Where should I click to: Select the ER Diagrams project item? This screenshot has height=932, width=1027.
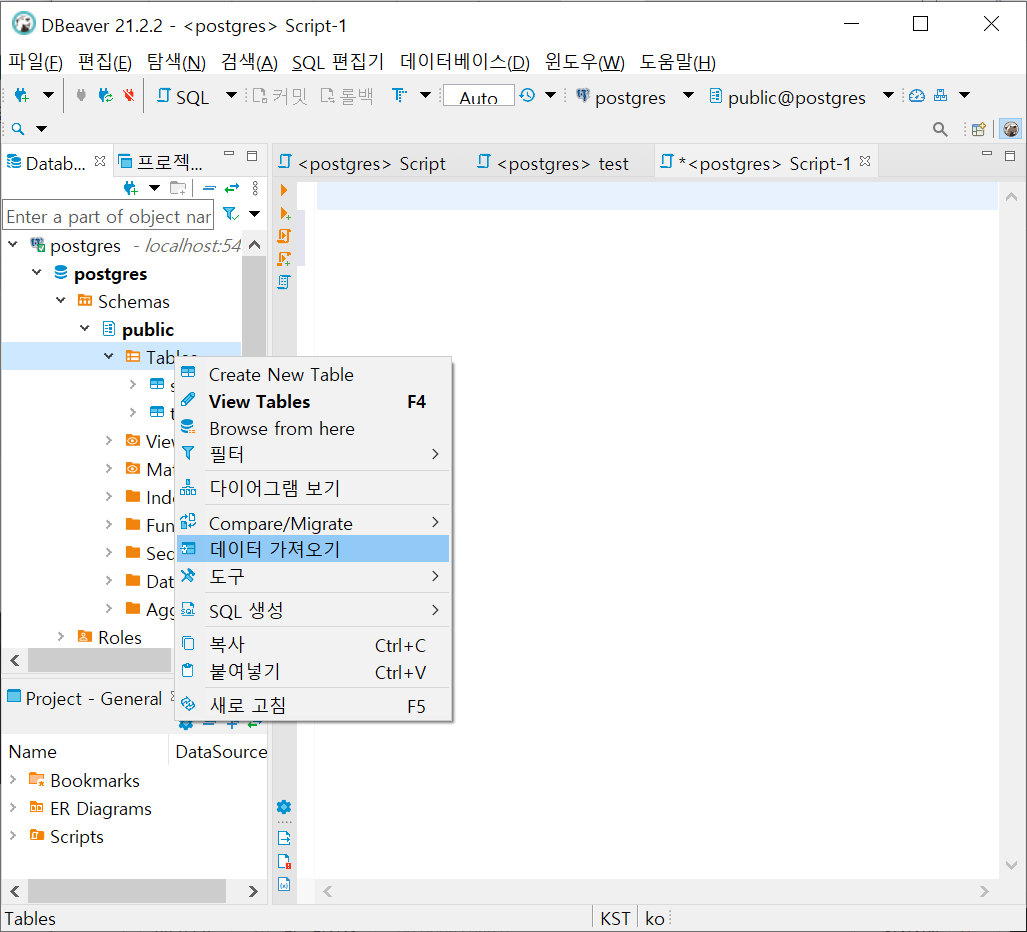[x=100, y=809]
